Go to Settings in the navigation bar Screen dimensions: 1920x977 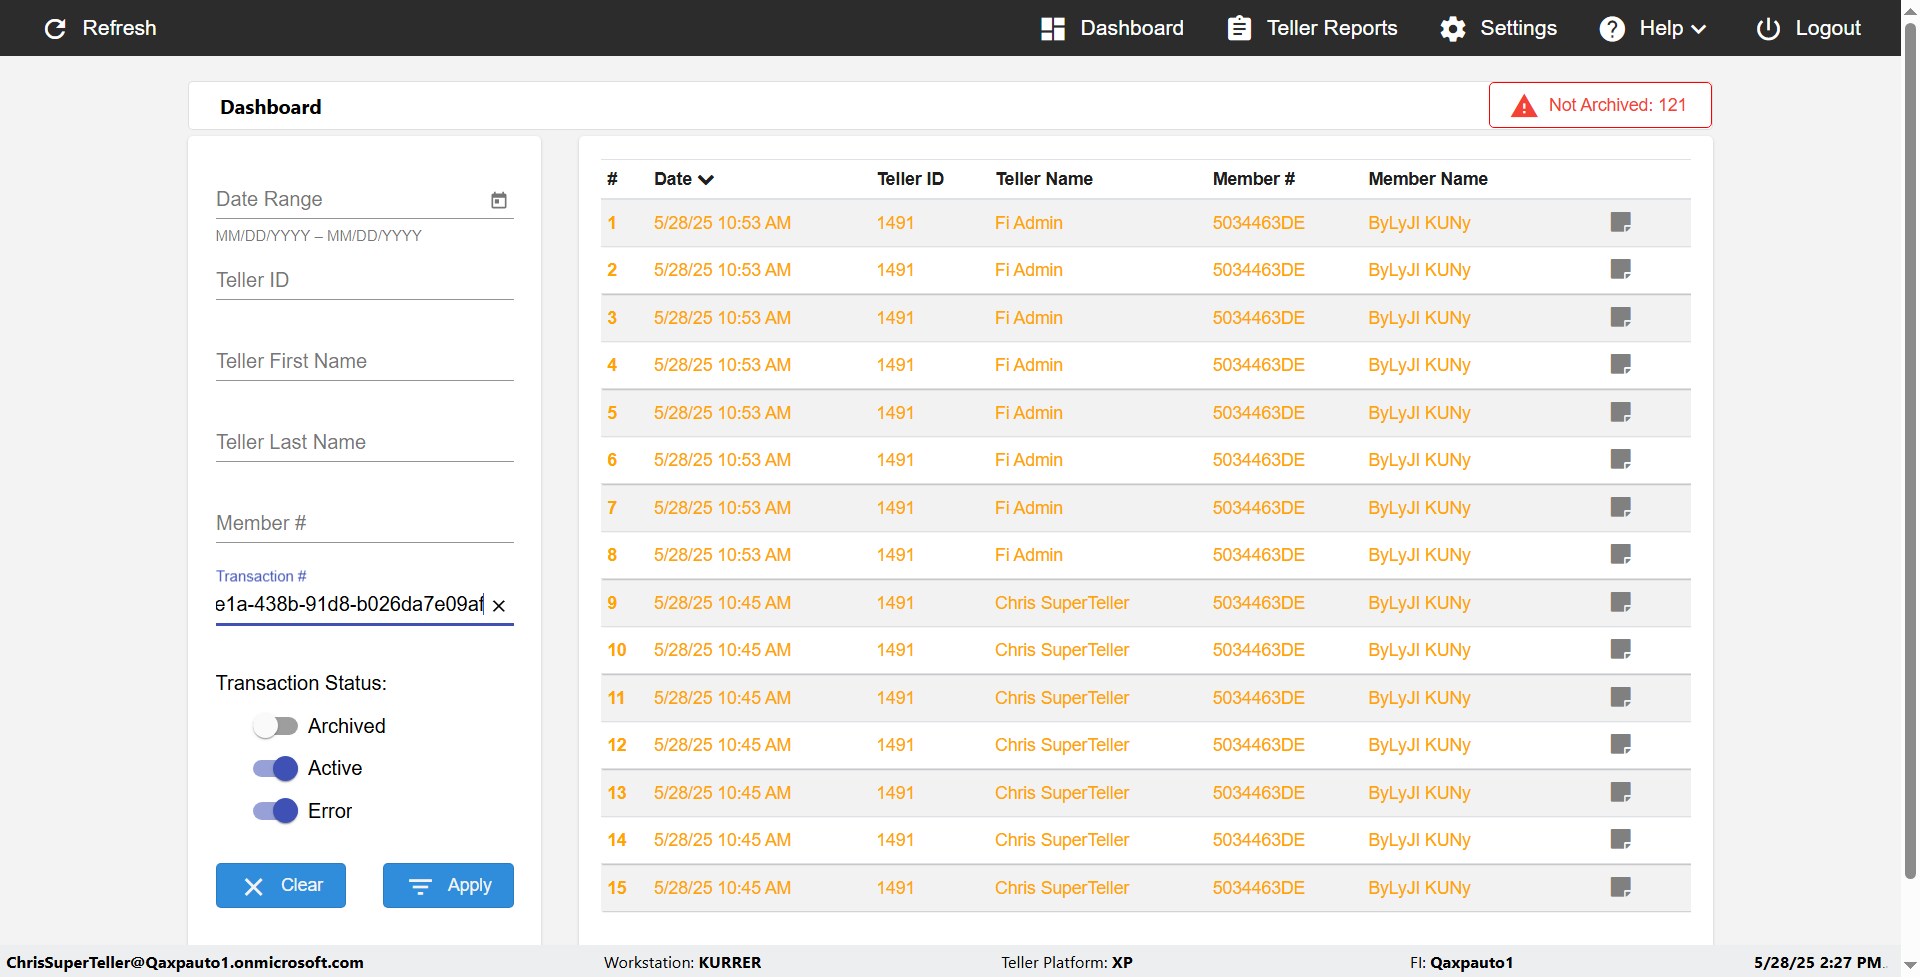coord(1498,28)
